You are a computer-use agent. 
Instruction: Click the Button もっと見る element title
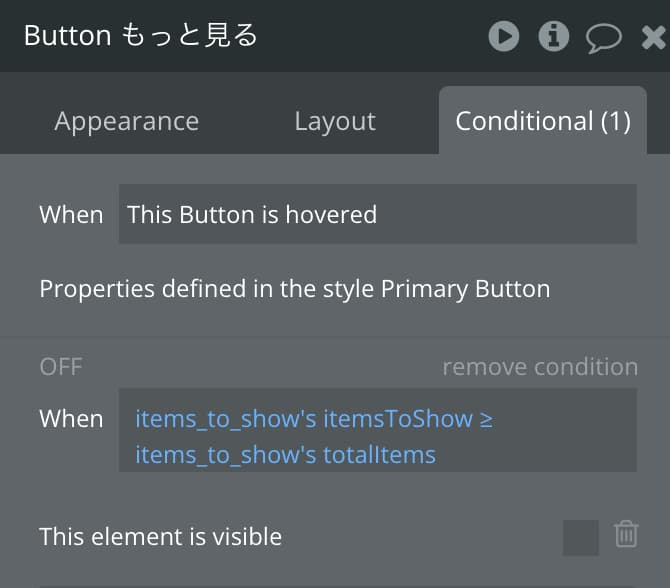click(x=141, y=35)
